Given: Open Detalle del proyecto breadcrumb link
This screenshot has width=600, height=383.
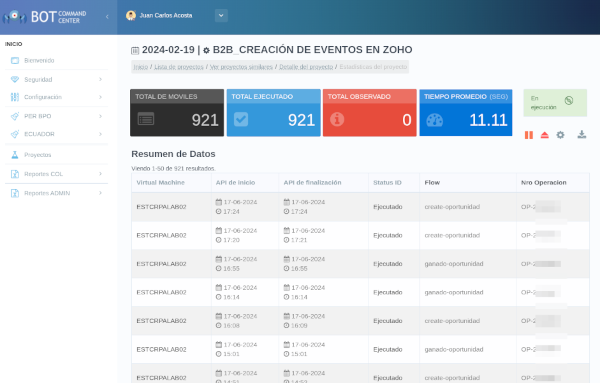Looking at the screenshot, I should (x=306, y=67).
